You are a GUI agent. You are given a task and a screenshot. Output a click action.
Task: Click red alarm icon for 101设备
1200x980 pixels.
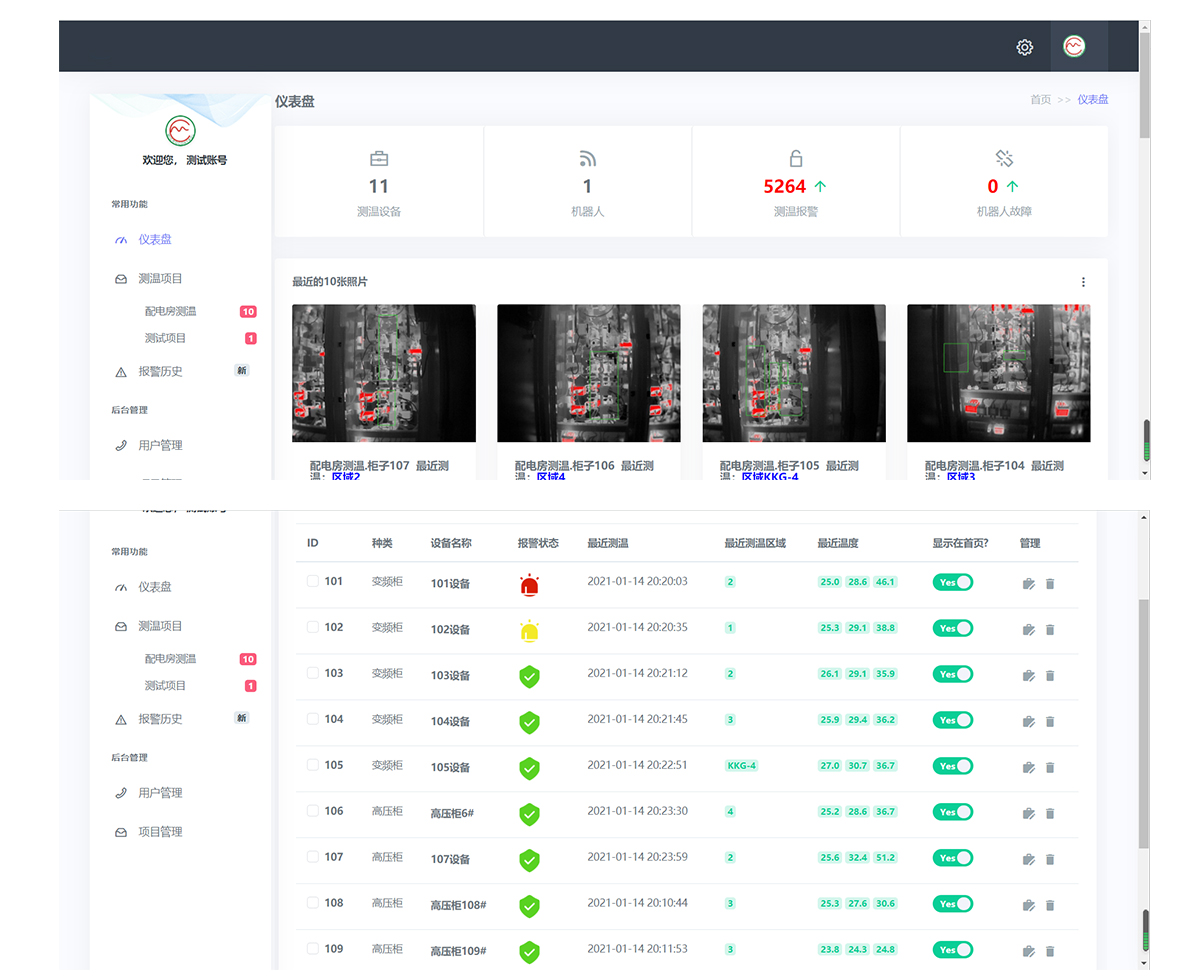(529, 585)
